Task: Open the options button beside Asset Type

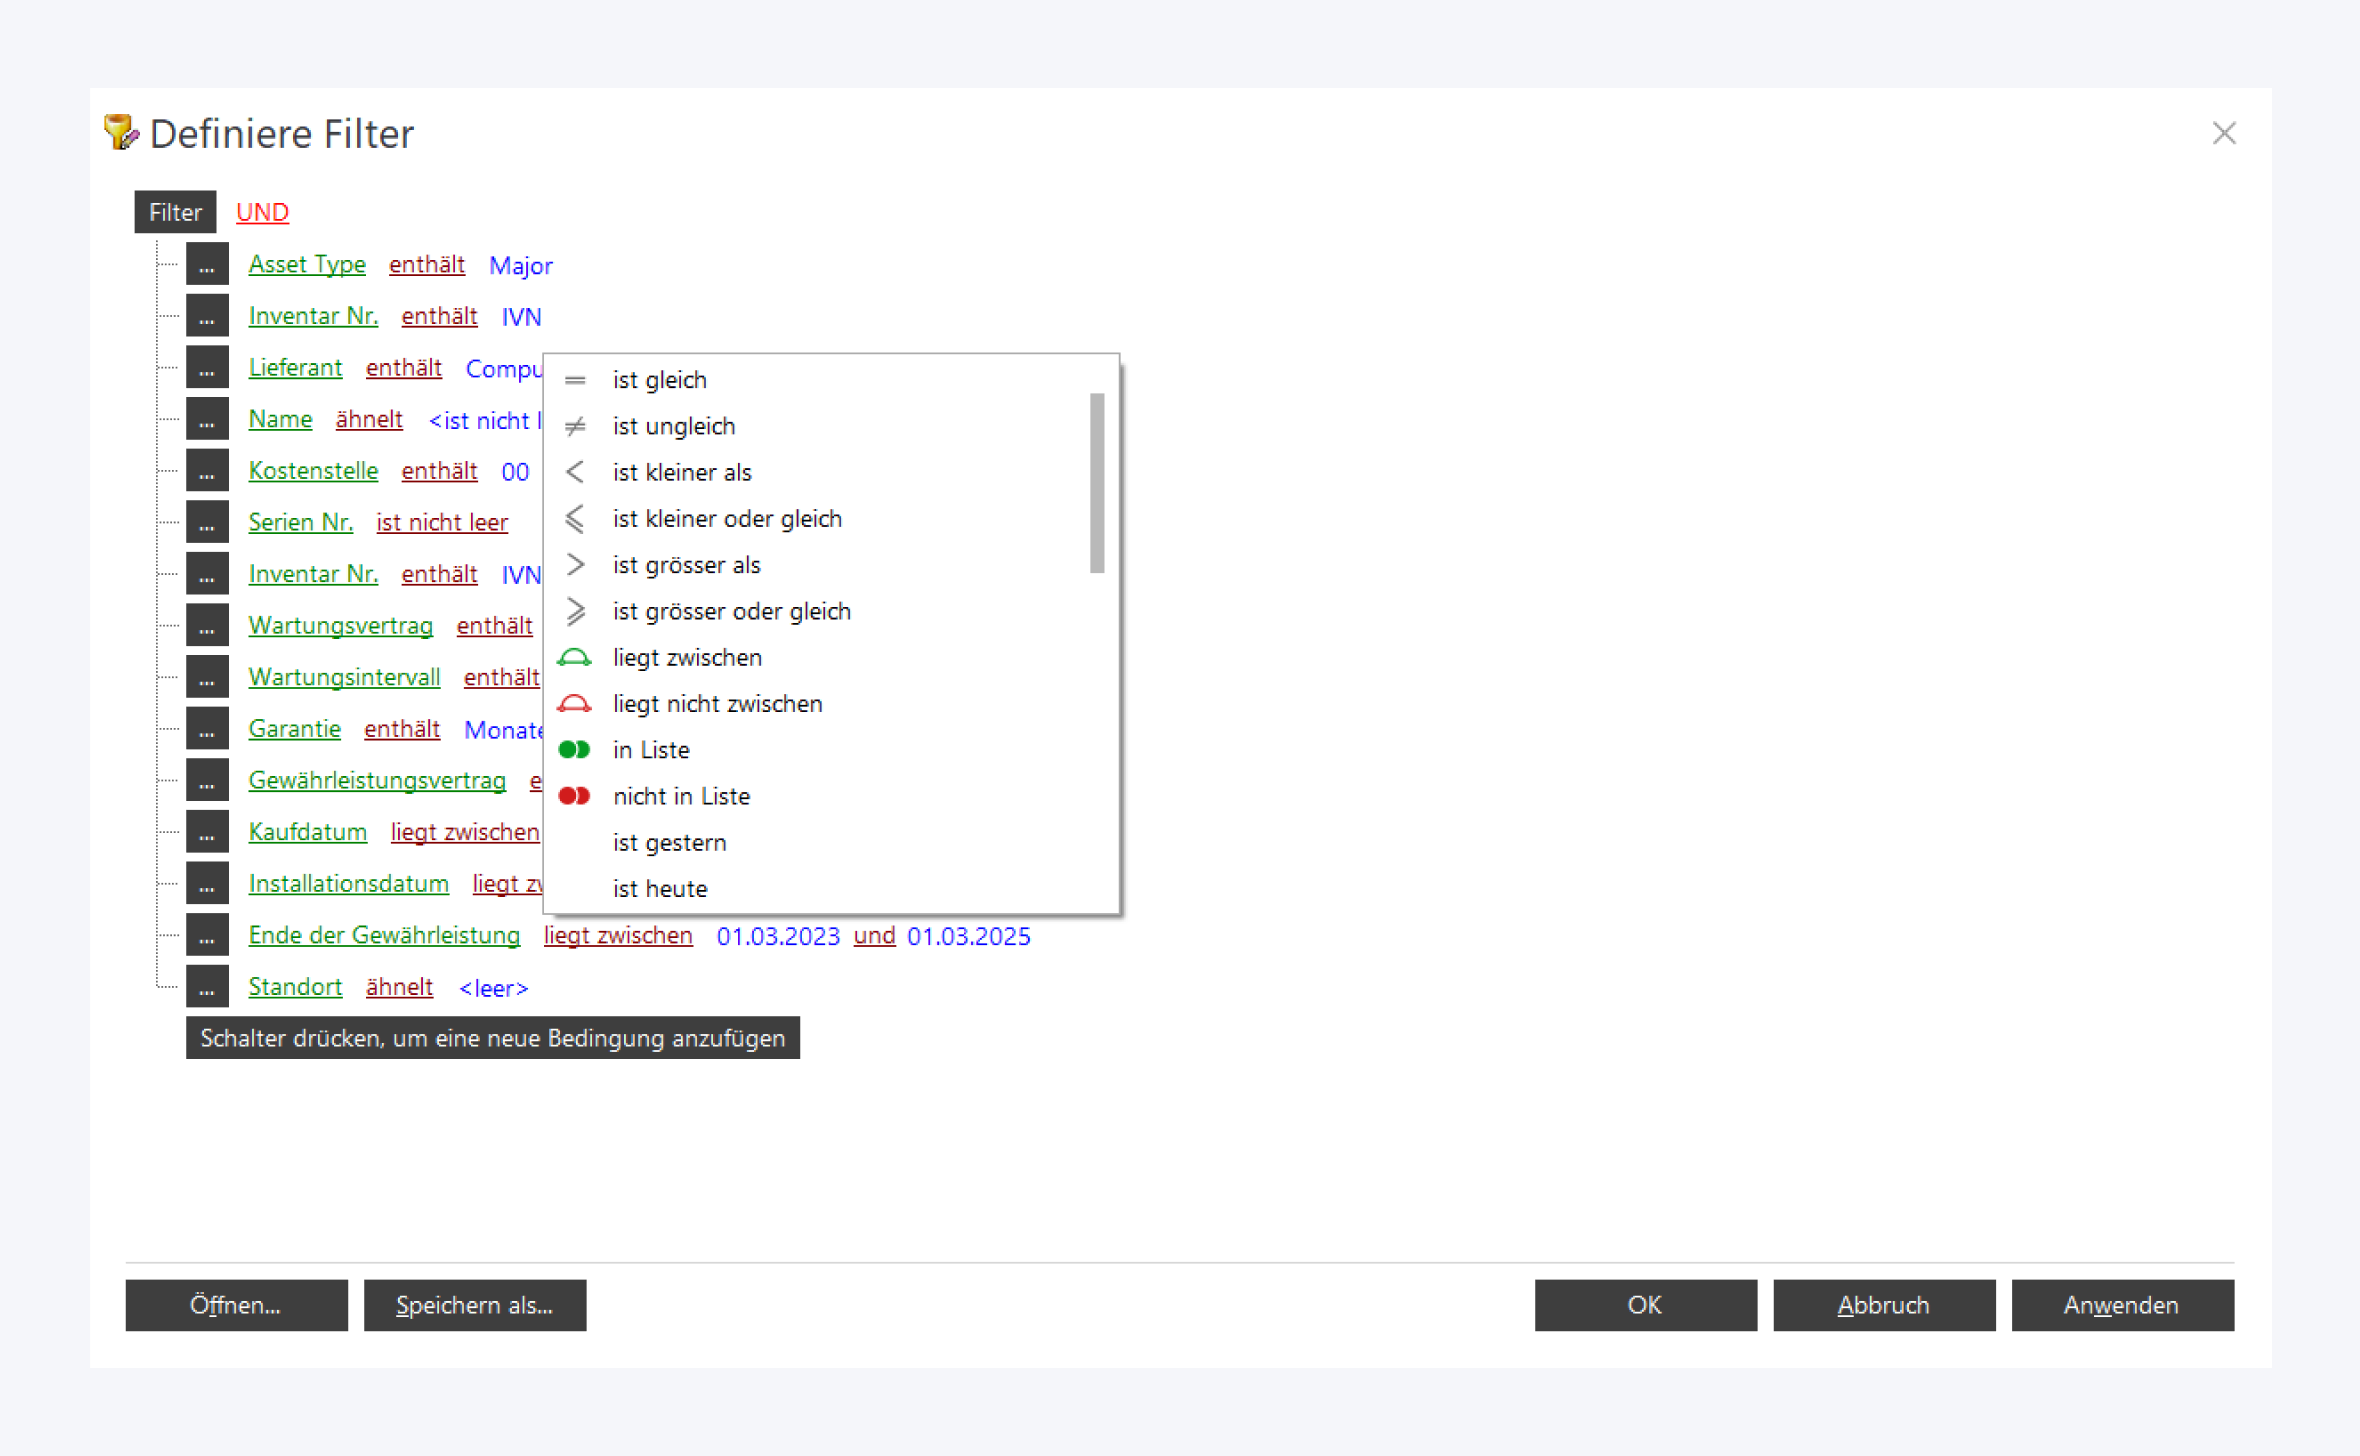Action: coord(207,265)
